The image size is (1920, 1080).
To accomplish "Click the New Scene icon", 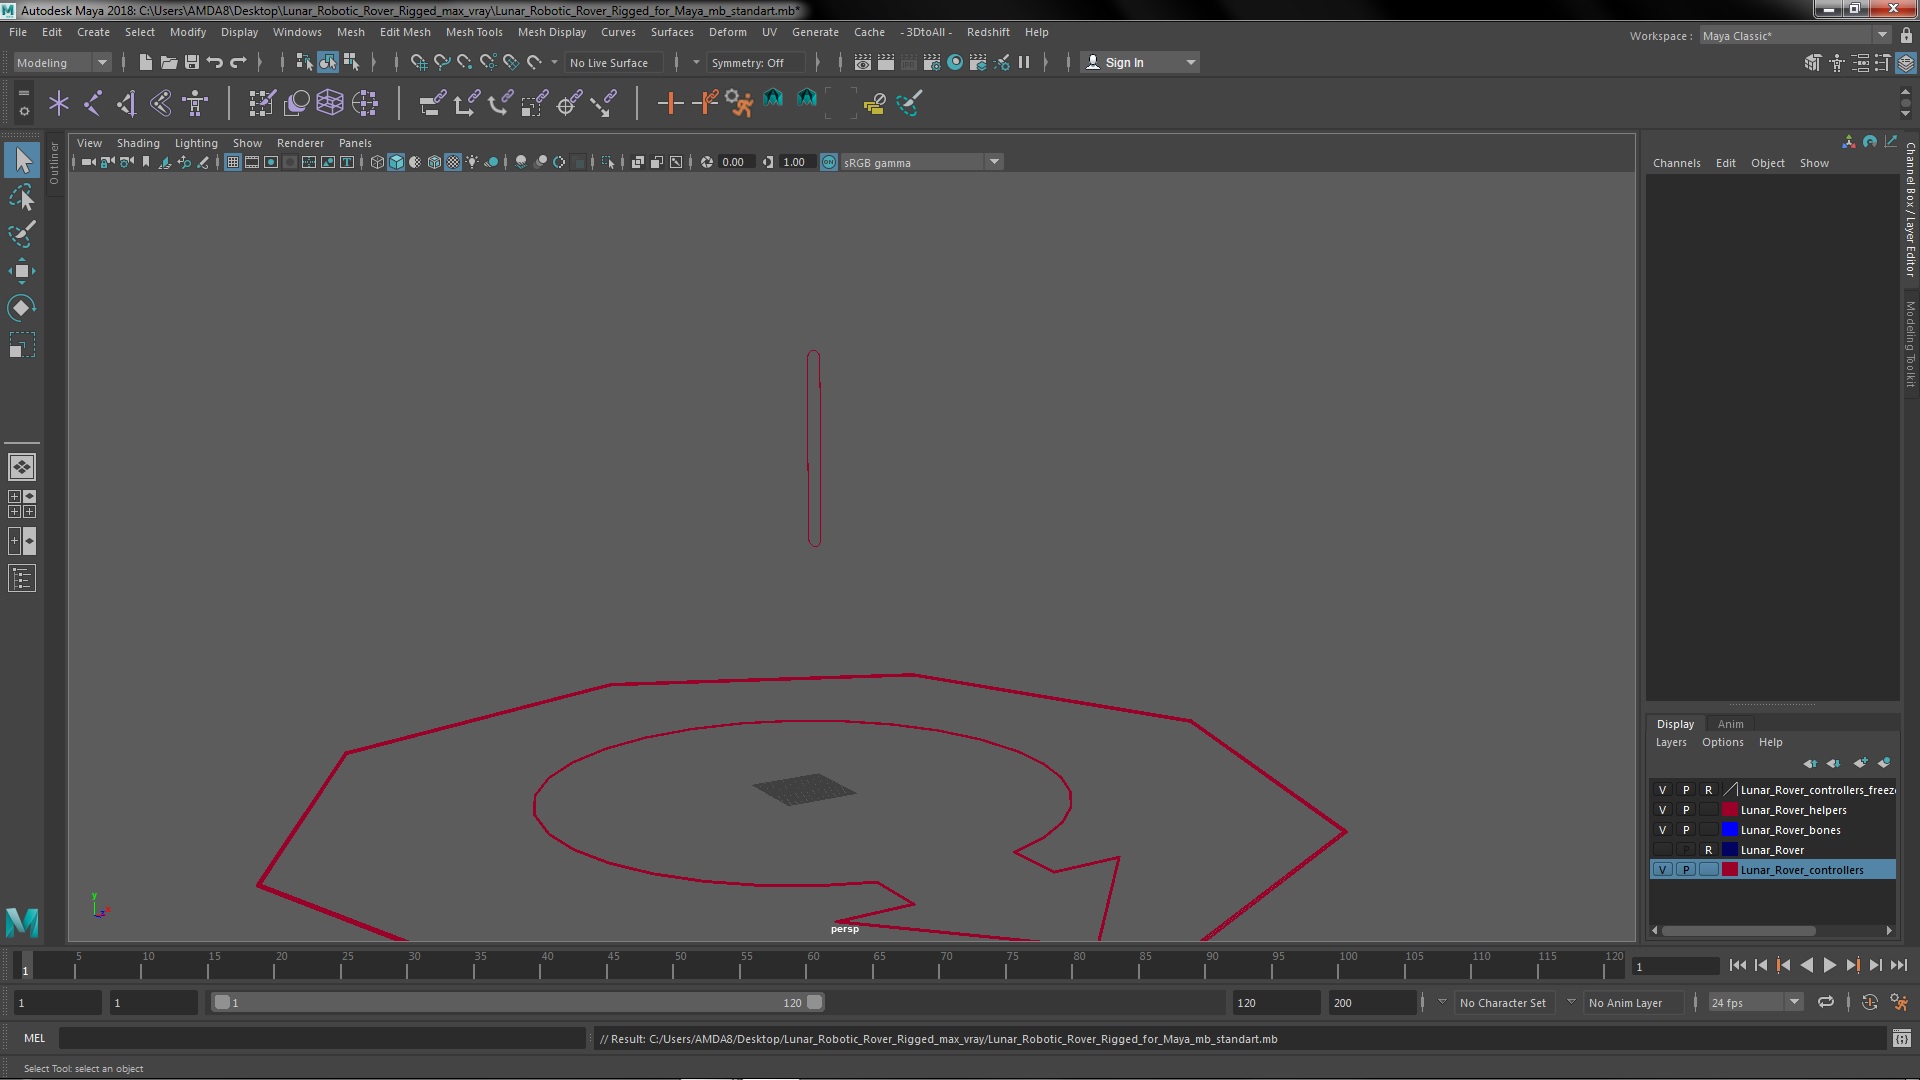I will 145,62.
